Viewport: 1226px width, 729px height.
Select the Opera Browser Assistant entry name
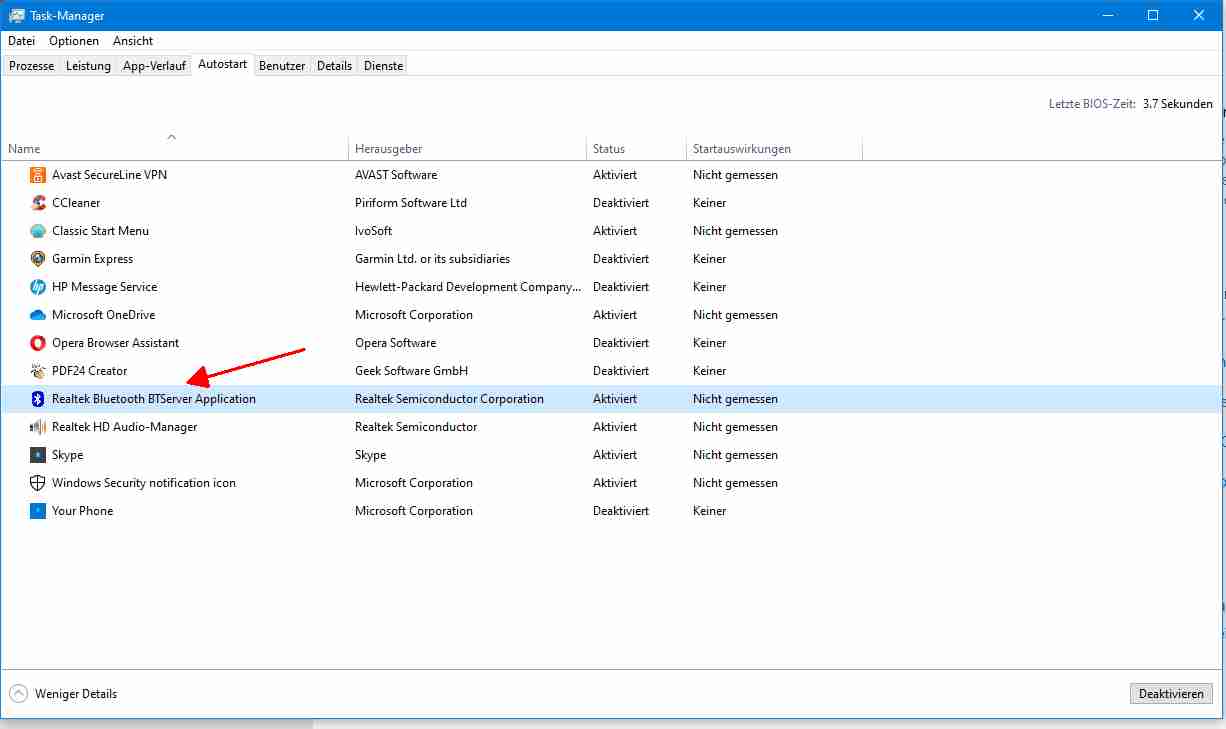pyautogui.click(x=115, y=343)
